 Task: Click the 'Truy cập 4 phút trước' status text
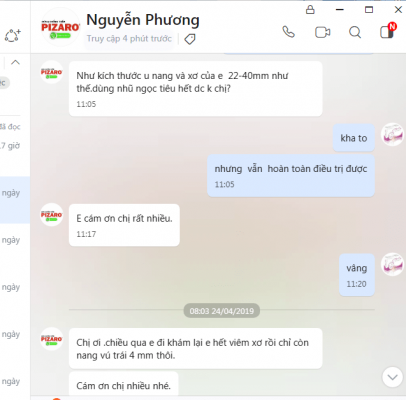129,39
